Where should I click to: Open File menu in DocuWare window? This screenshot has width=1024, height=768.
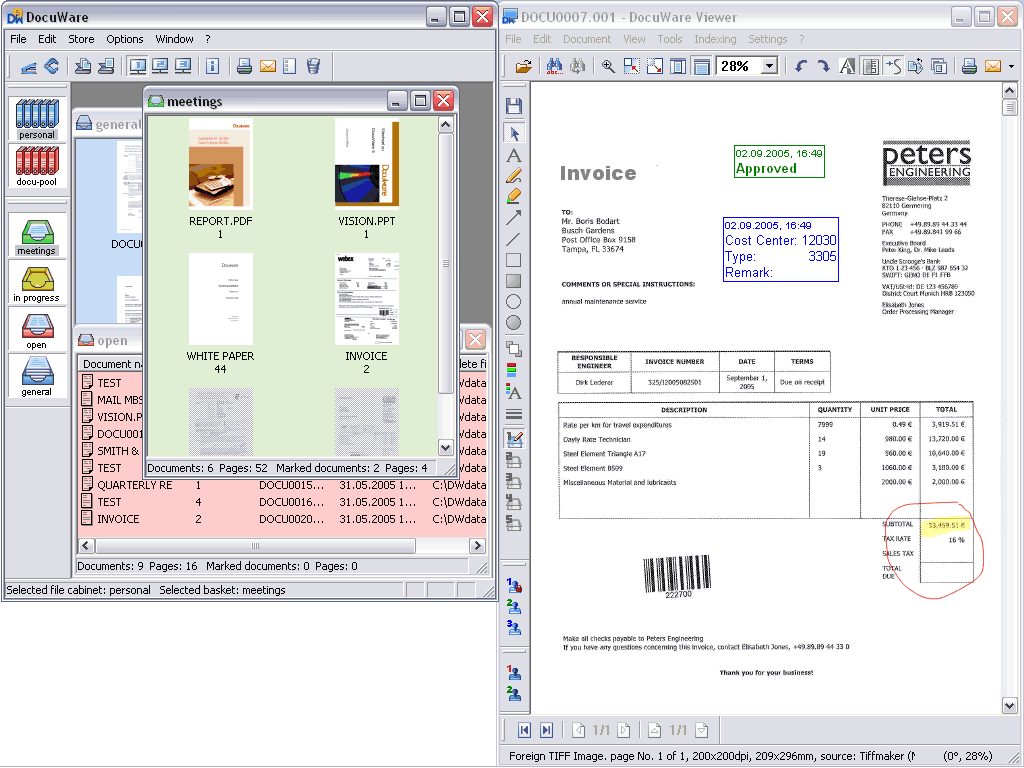pyautogui.click(x=18, y=39)
